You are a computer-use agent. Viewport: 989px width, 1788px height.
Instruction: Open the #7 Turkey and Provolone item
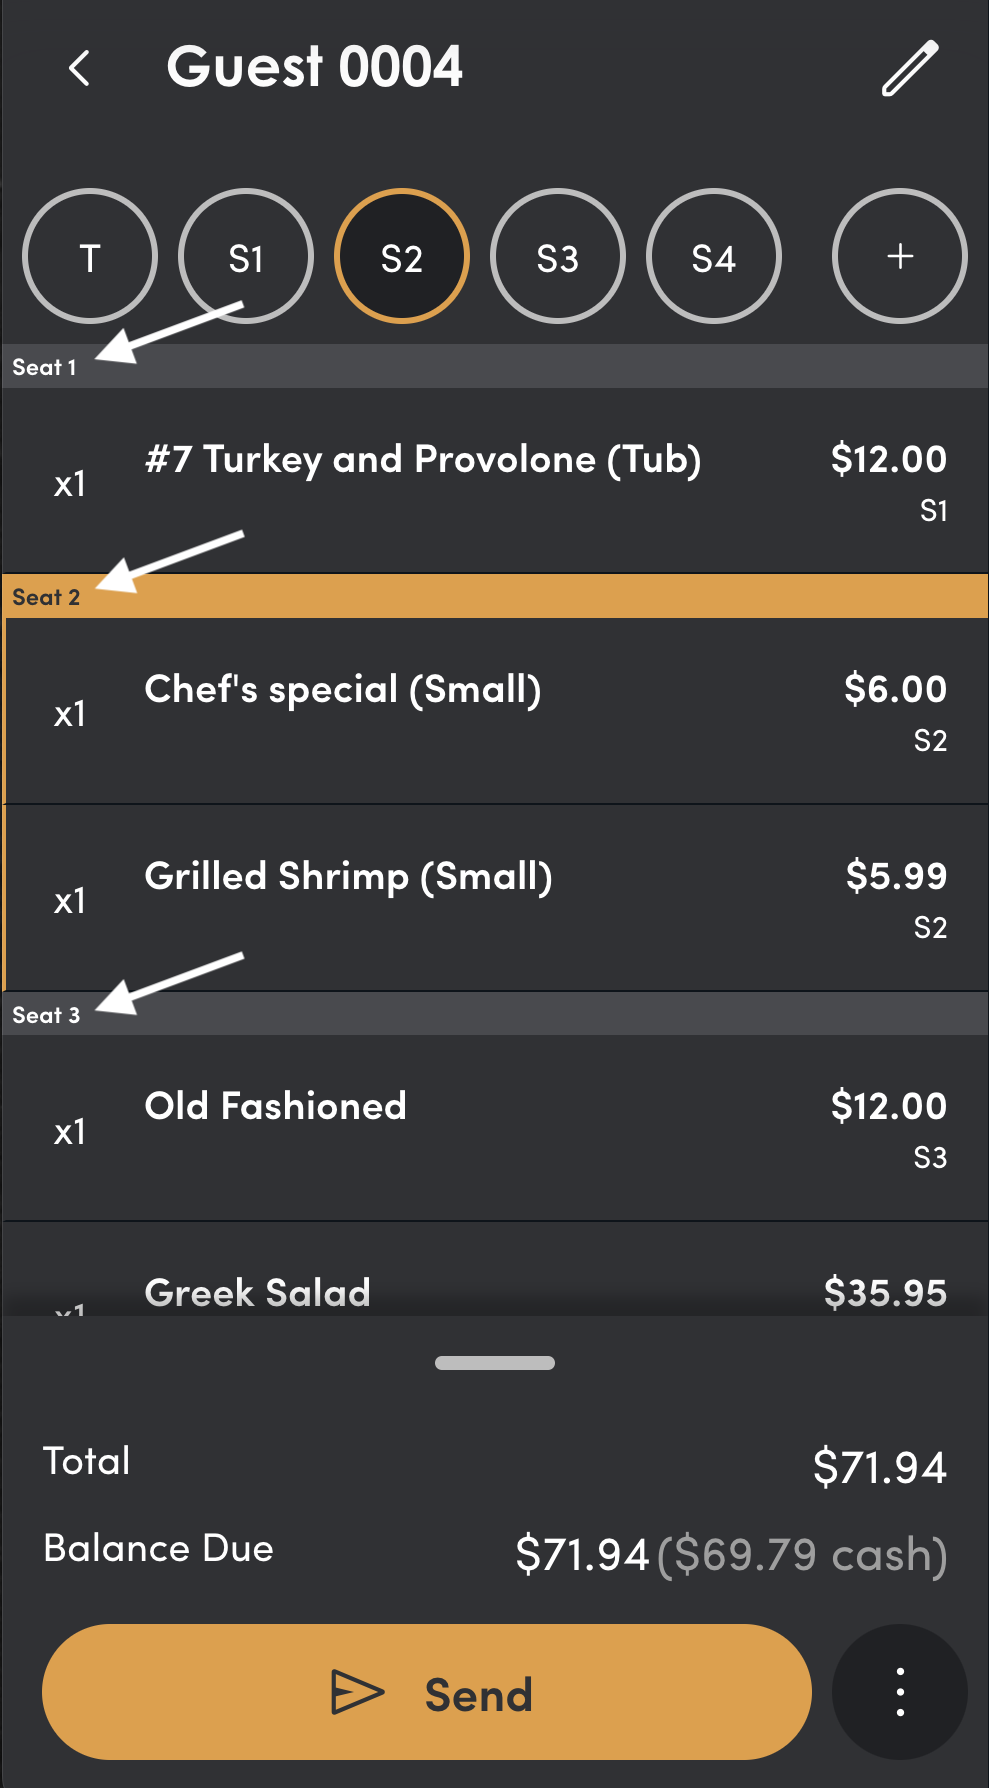[x=495, y=481]
